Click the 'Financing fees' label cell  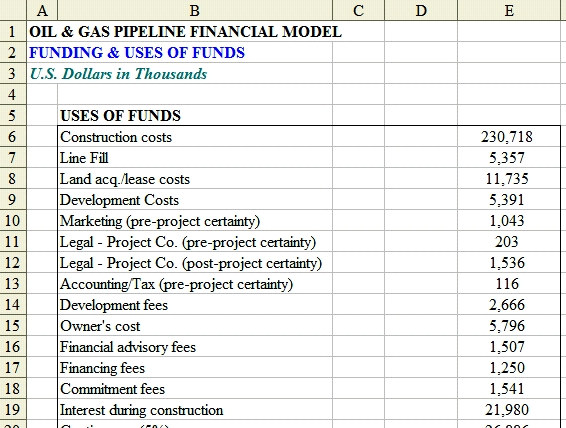click(195, 367)
